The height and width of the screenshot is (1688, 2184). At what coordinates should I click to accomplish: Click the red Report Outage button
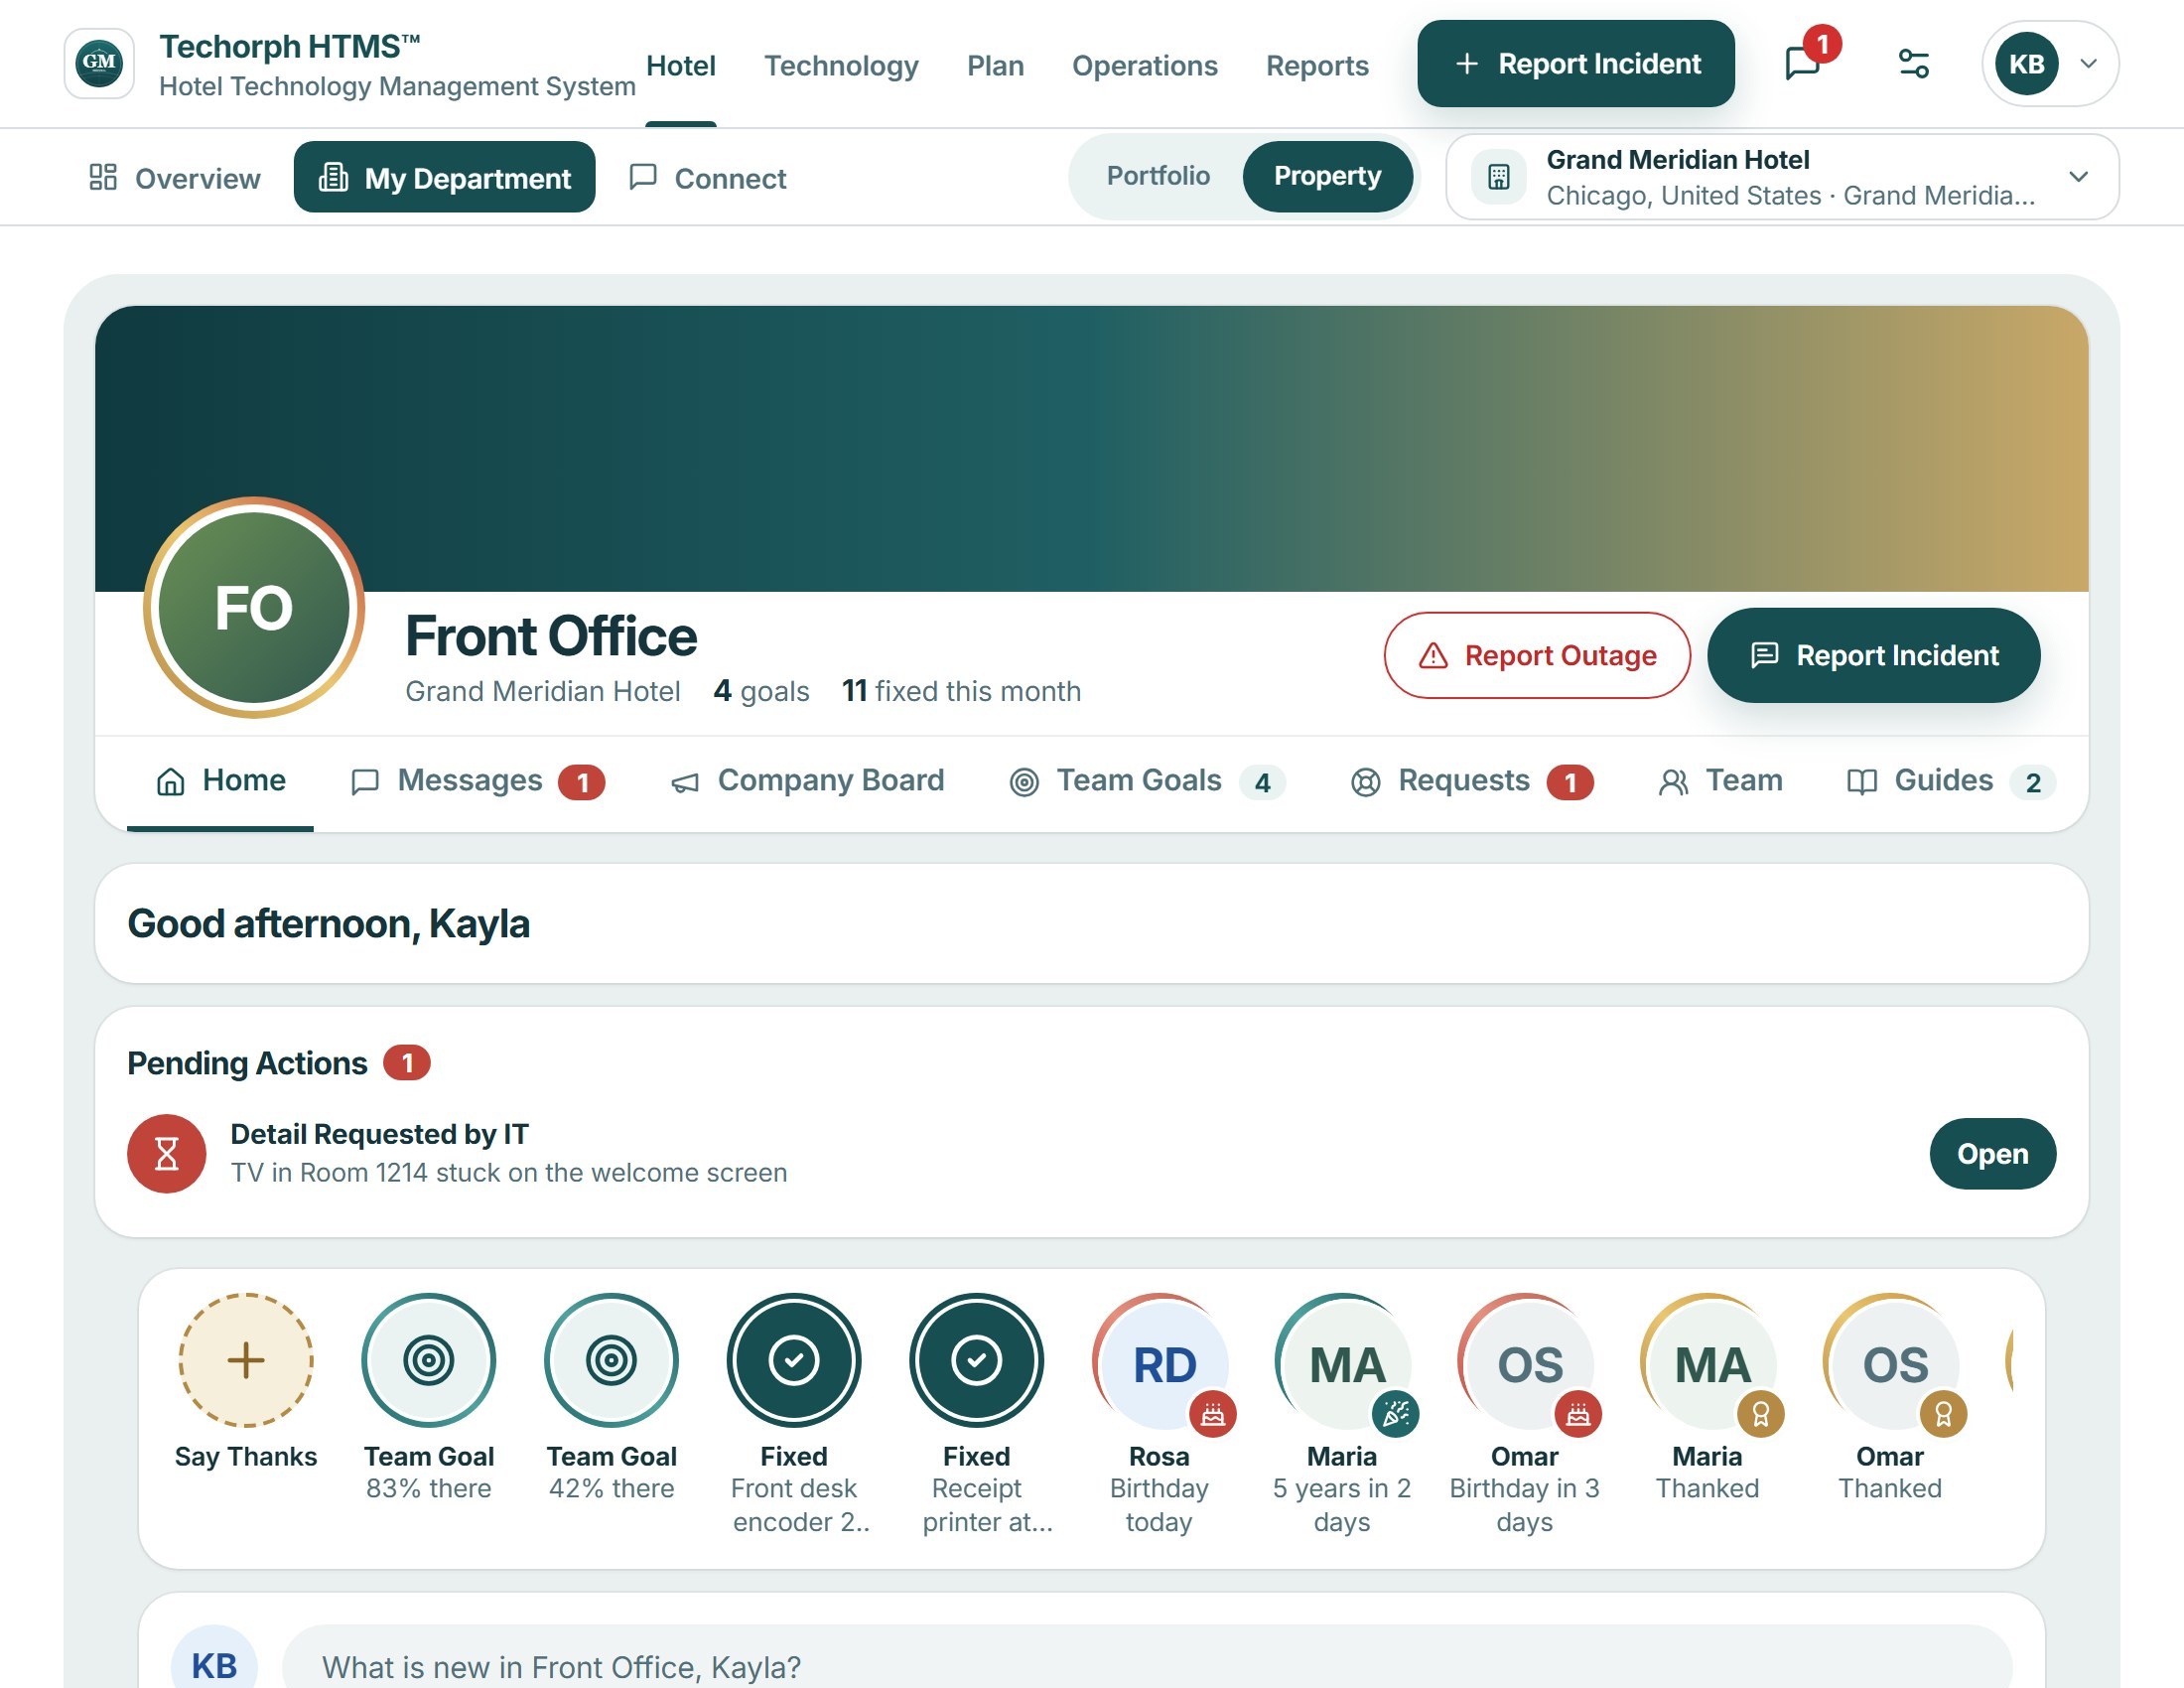point(1537,656)
